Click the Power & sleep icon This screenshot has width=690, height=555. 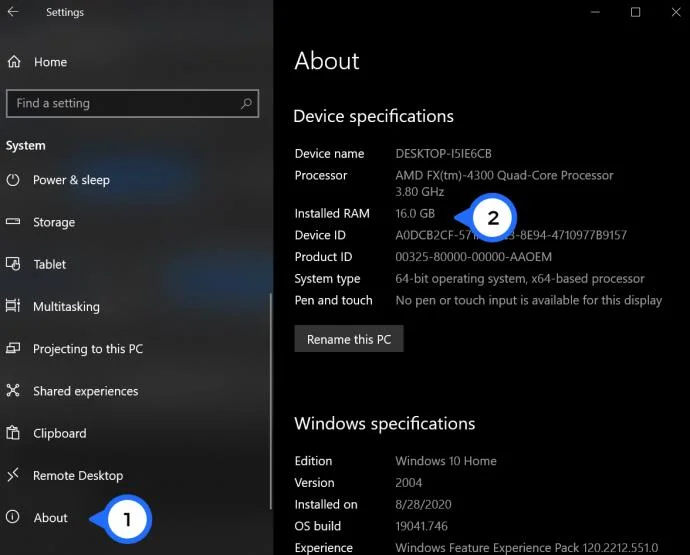click(x=13, y=180)
